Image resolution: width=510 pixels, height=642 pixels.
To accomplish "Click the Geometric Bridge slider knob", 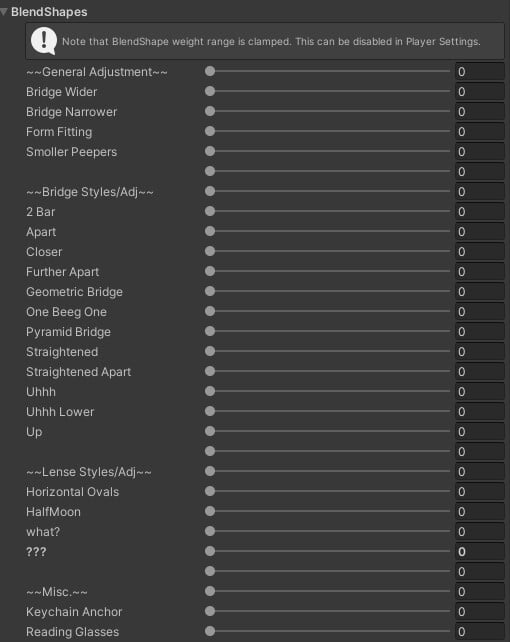I will [210, 292].
